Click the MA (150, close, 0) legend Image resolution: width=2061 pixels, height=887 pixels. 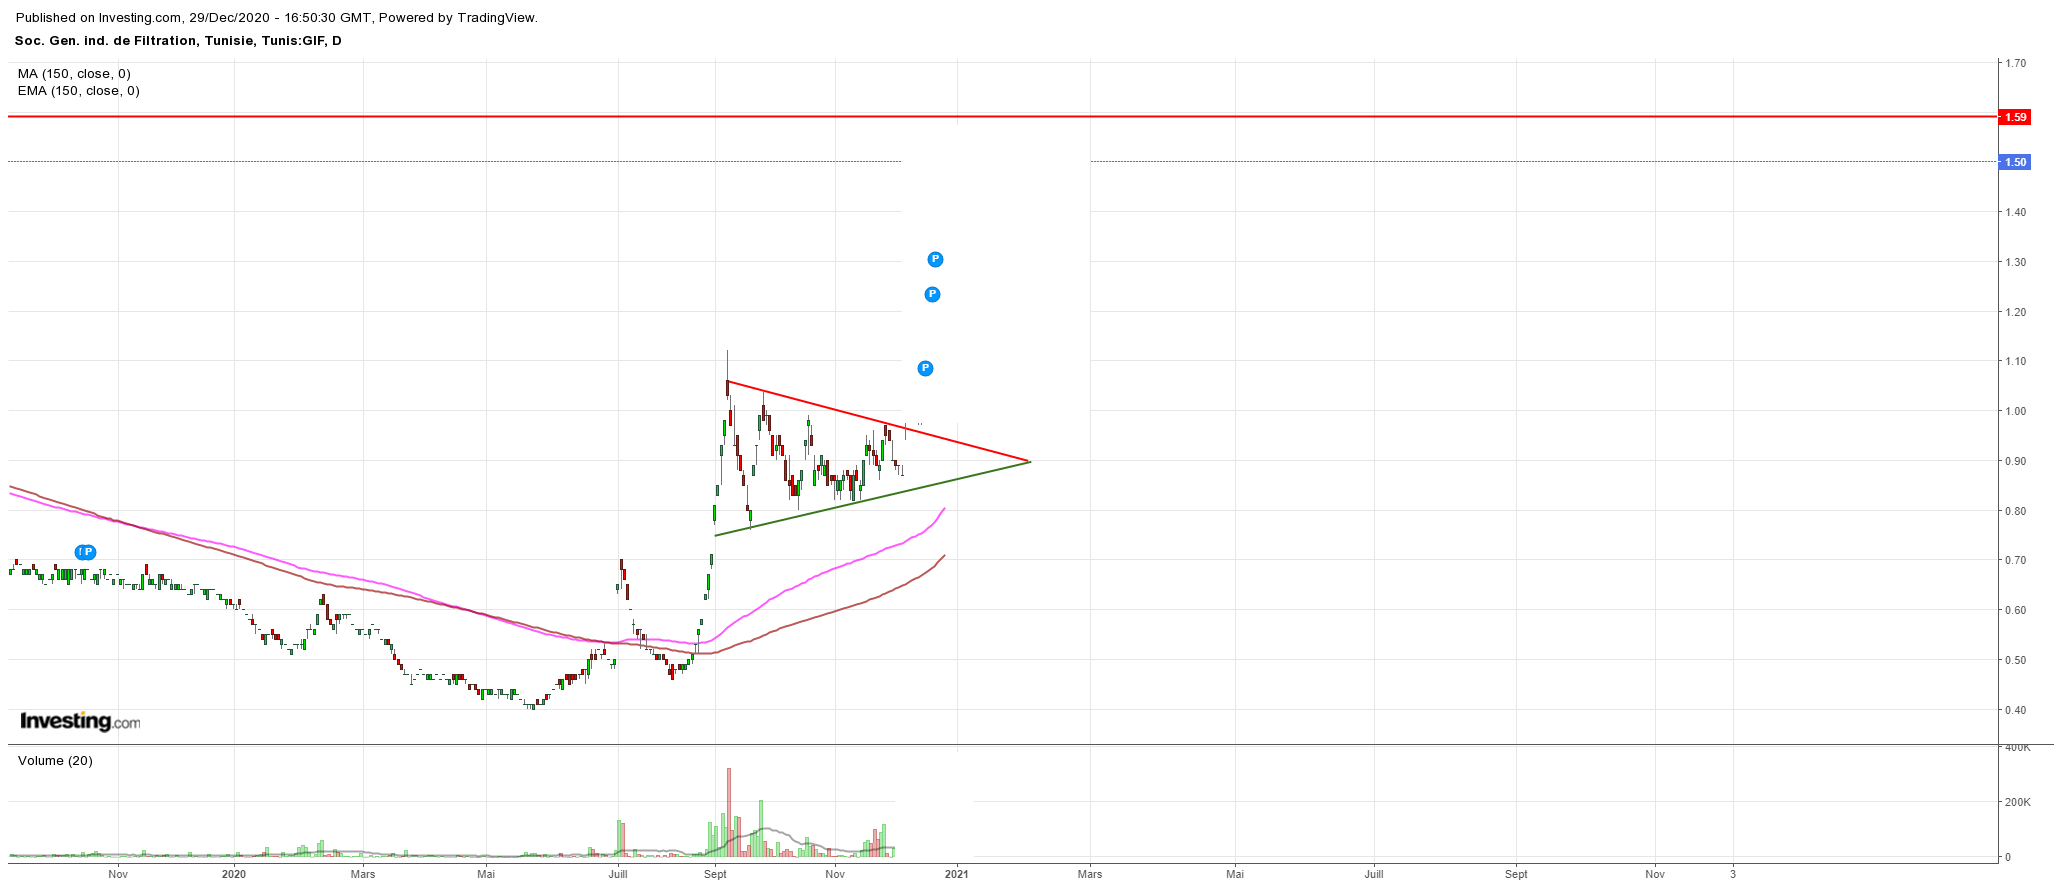click(x=74, y=74)
